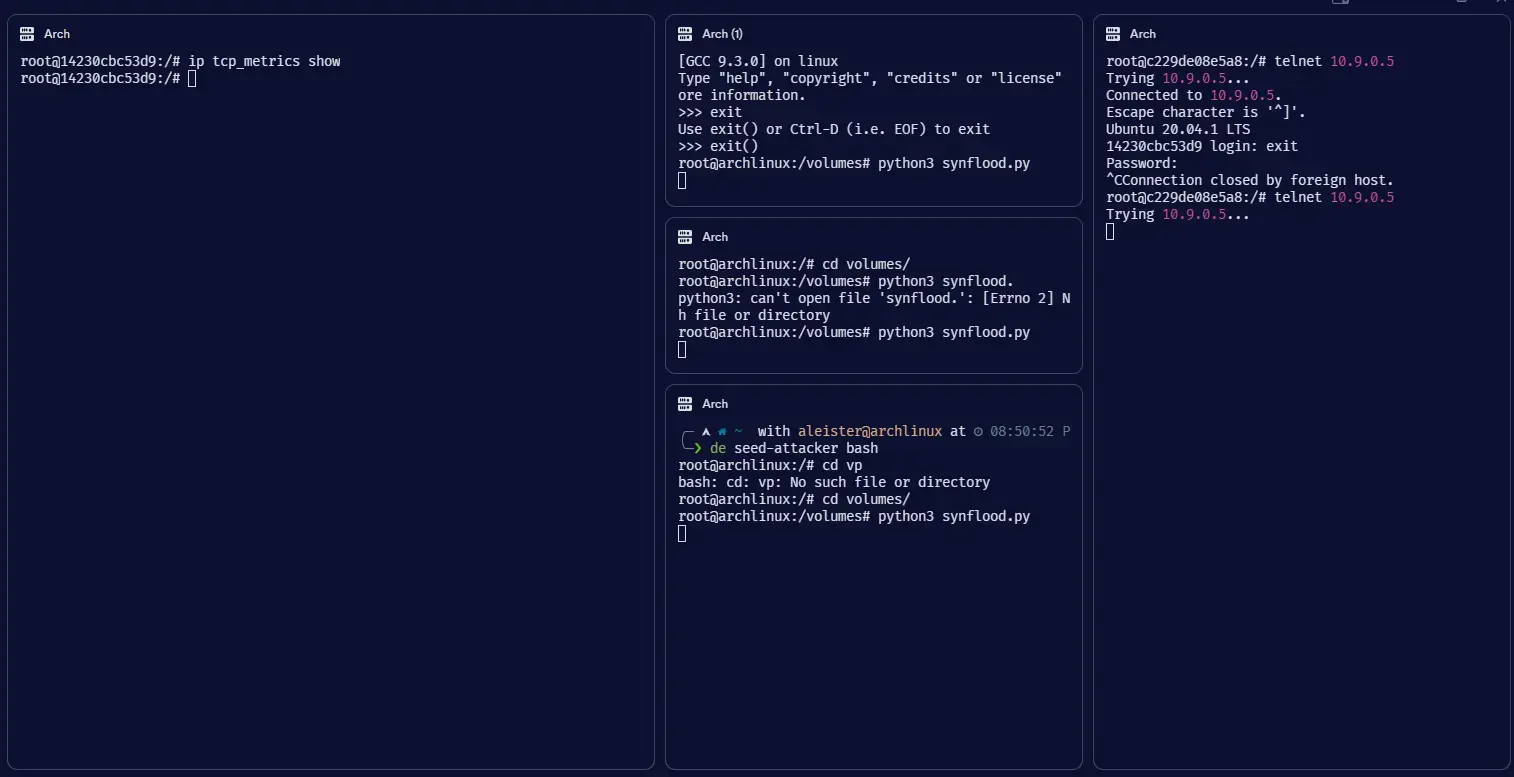Click the green prompt arrow before 'de seed-attacker bash'

point(698,449)
